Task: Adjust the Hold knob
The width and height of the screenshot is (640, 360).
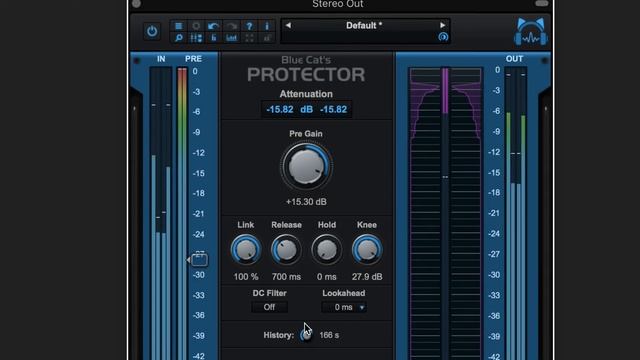Action: click(327, 249)
